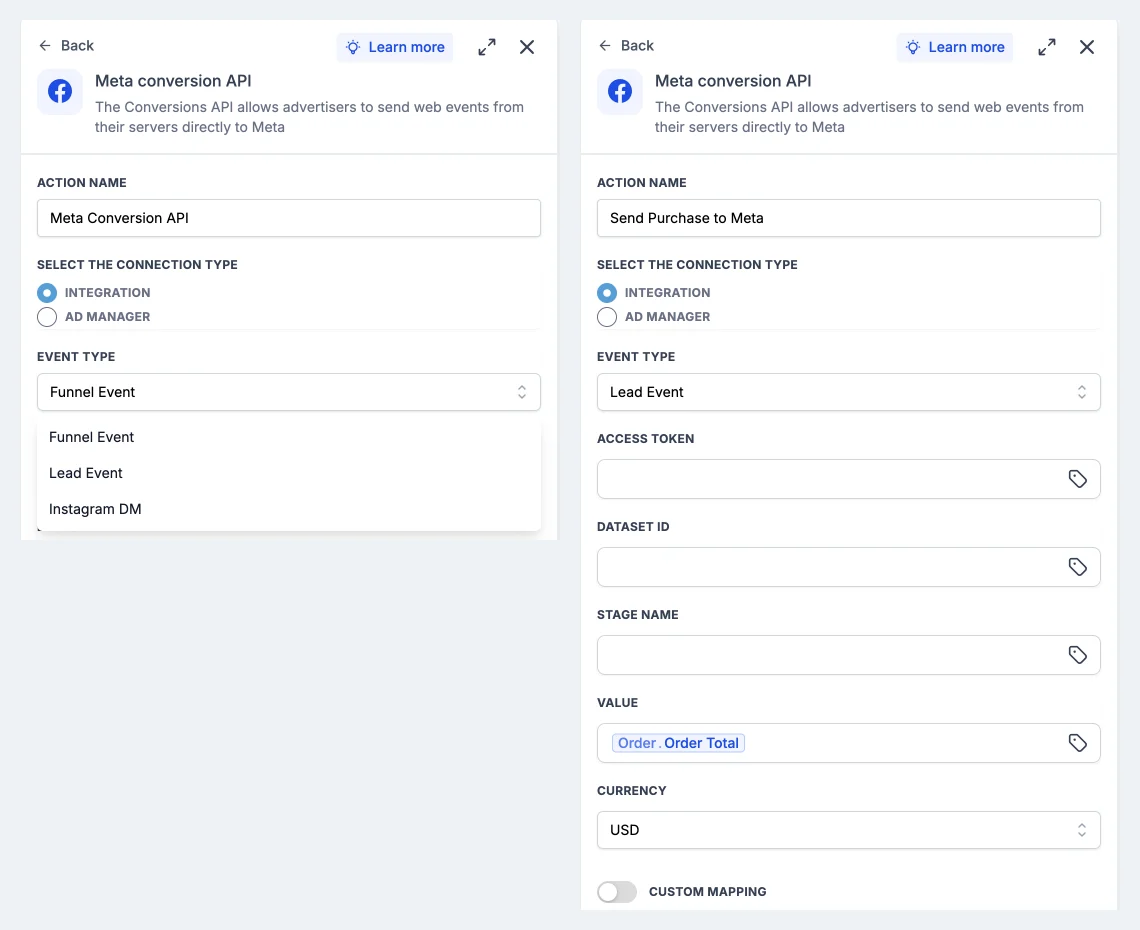Choose Instagram DM from the dropdown list
The height and width of the screenshot is (930, 1140).
289,509
